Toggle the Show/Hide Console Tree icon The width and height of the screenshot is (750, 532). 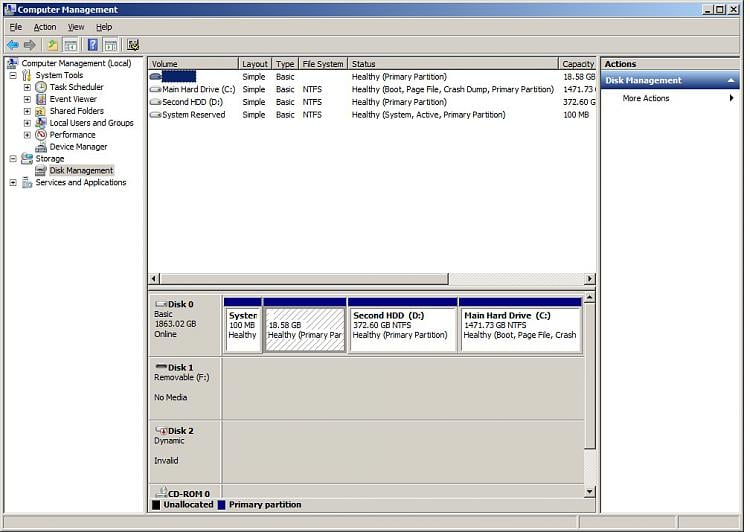pyautogui.click(x=70, y=45)
